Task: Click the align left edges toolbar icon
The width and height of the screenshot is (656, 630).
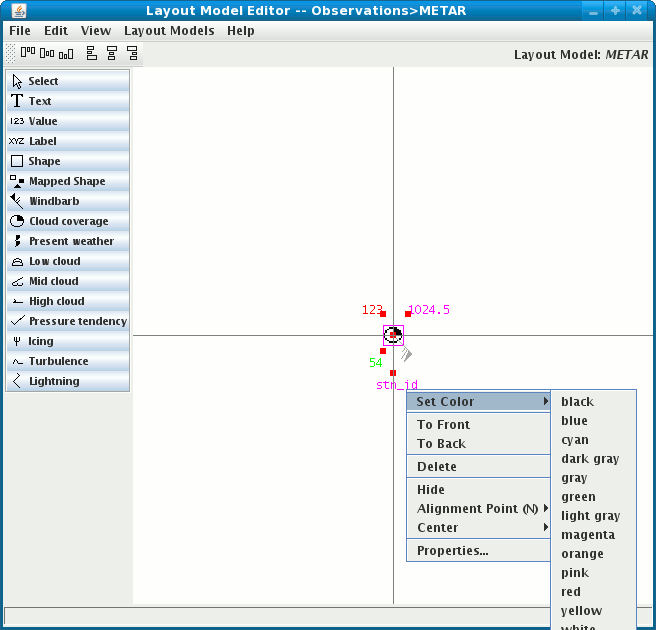Action: [92, 53]
